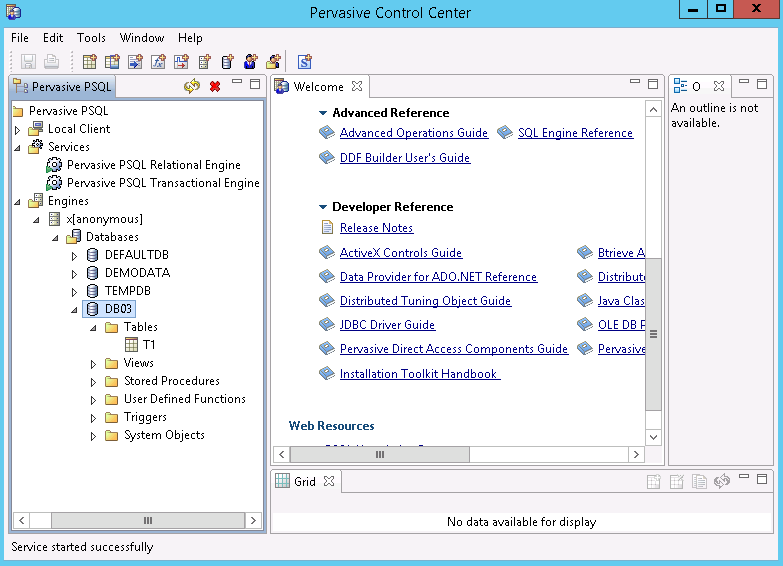Expand the DEFAULTDB database node

(x=74, y=255)
